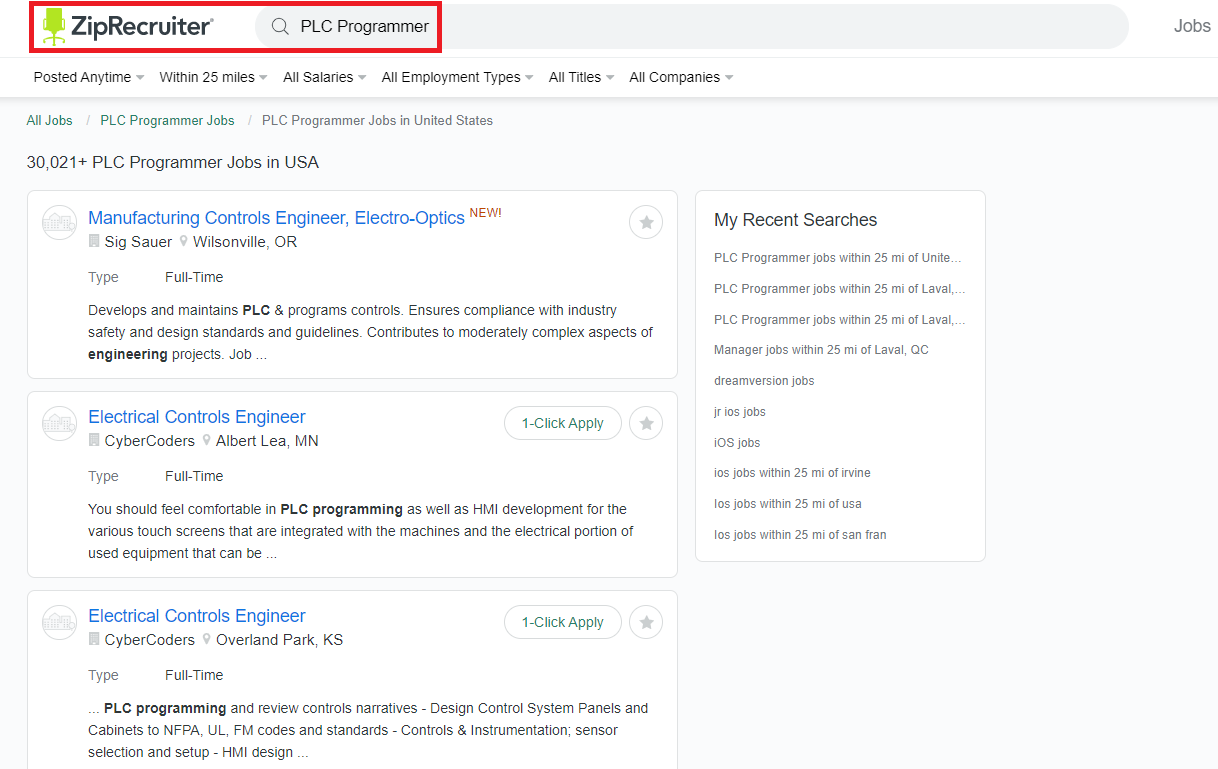
Task: Click company icon beside Overland Park job
Action: [59, 622]
